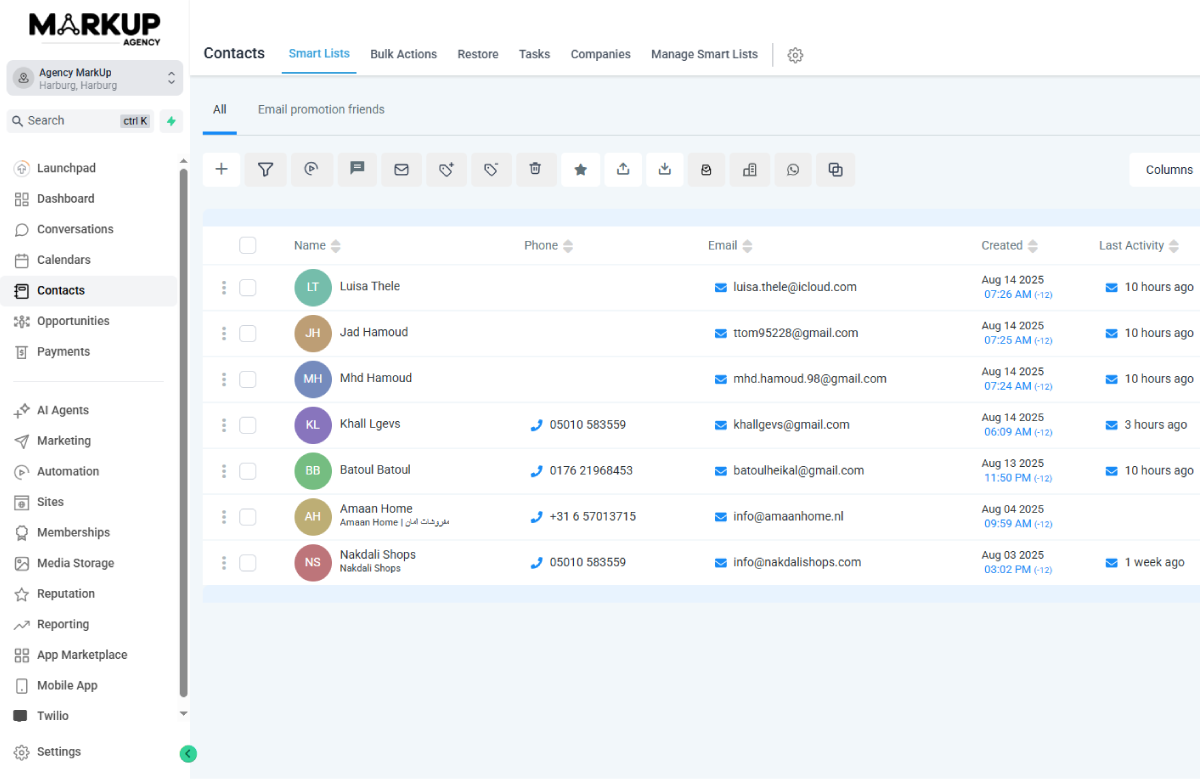Click the send SMS chat bubble icon
The width and height of the screenshot is (1200, 779).
(x=357, y=170)
